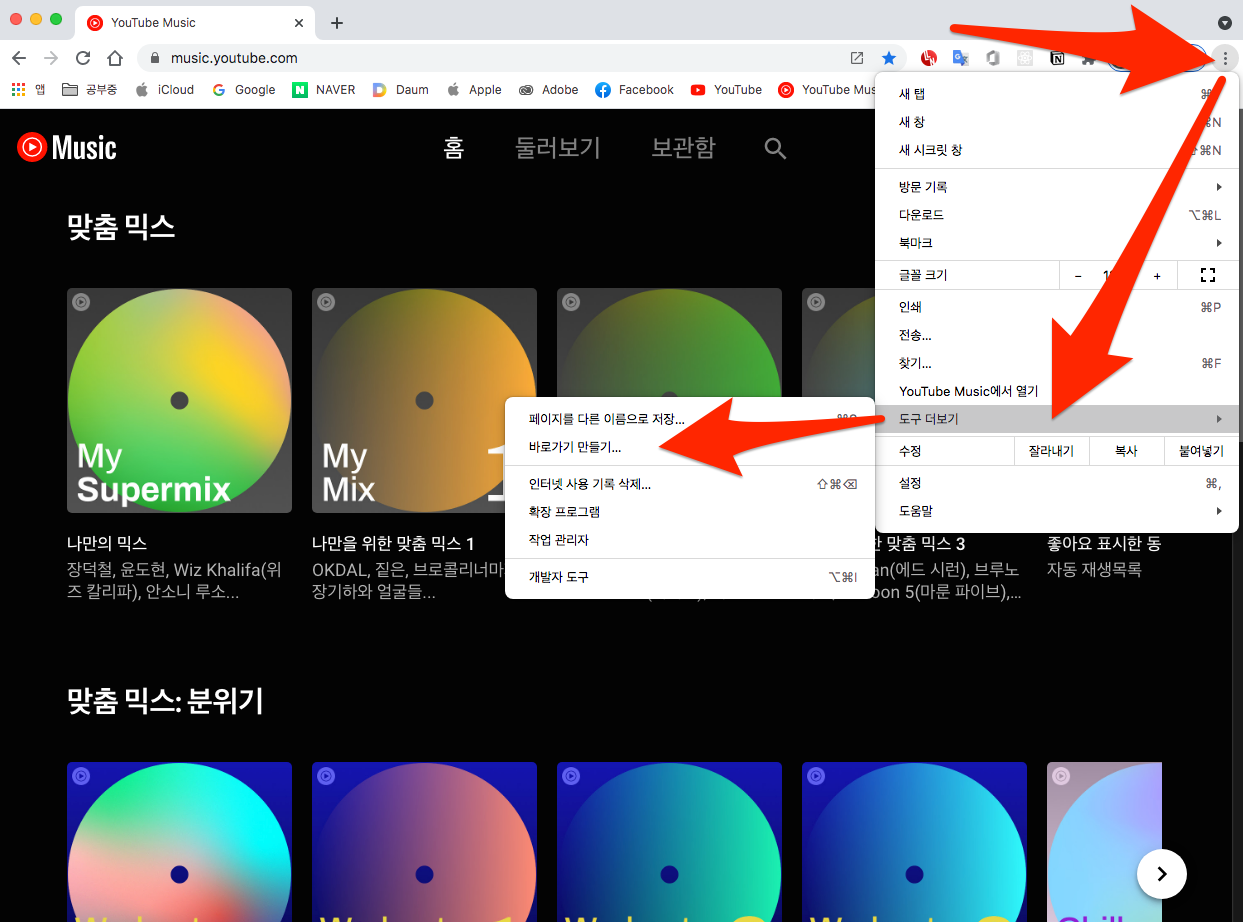1243x922 pixels.
Task: Select 전송... in Chrome menu
Action: [x=1057, y=335]
